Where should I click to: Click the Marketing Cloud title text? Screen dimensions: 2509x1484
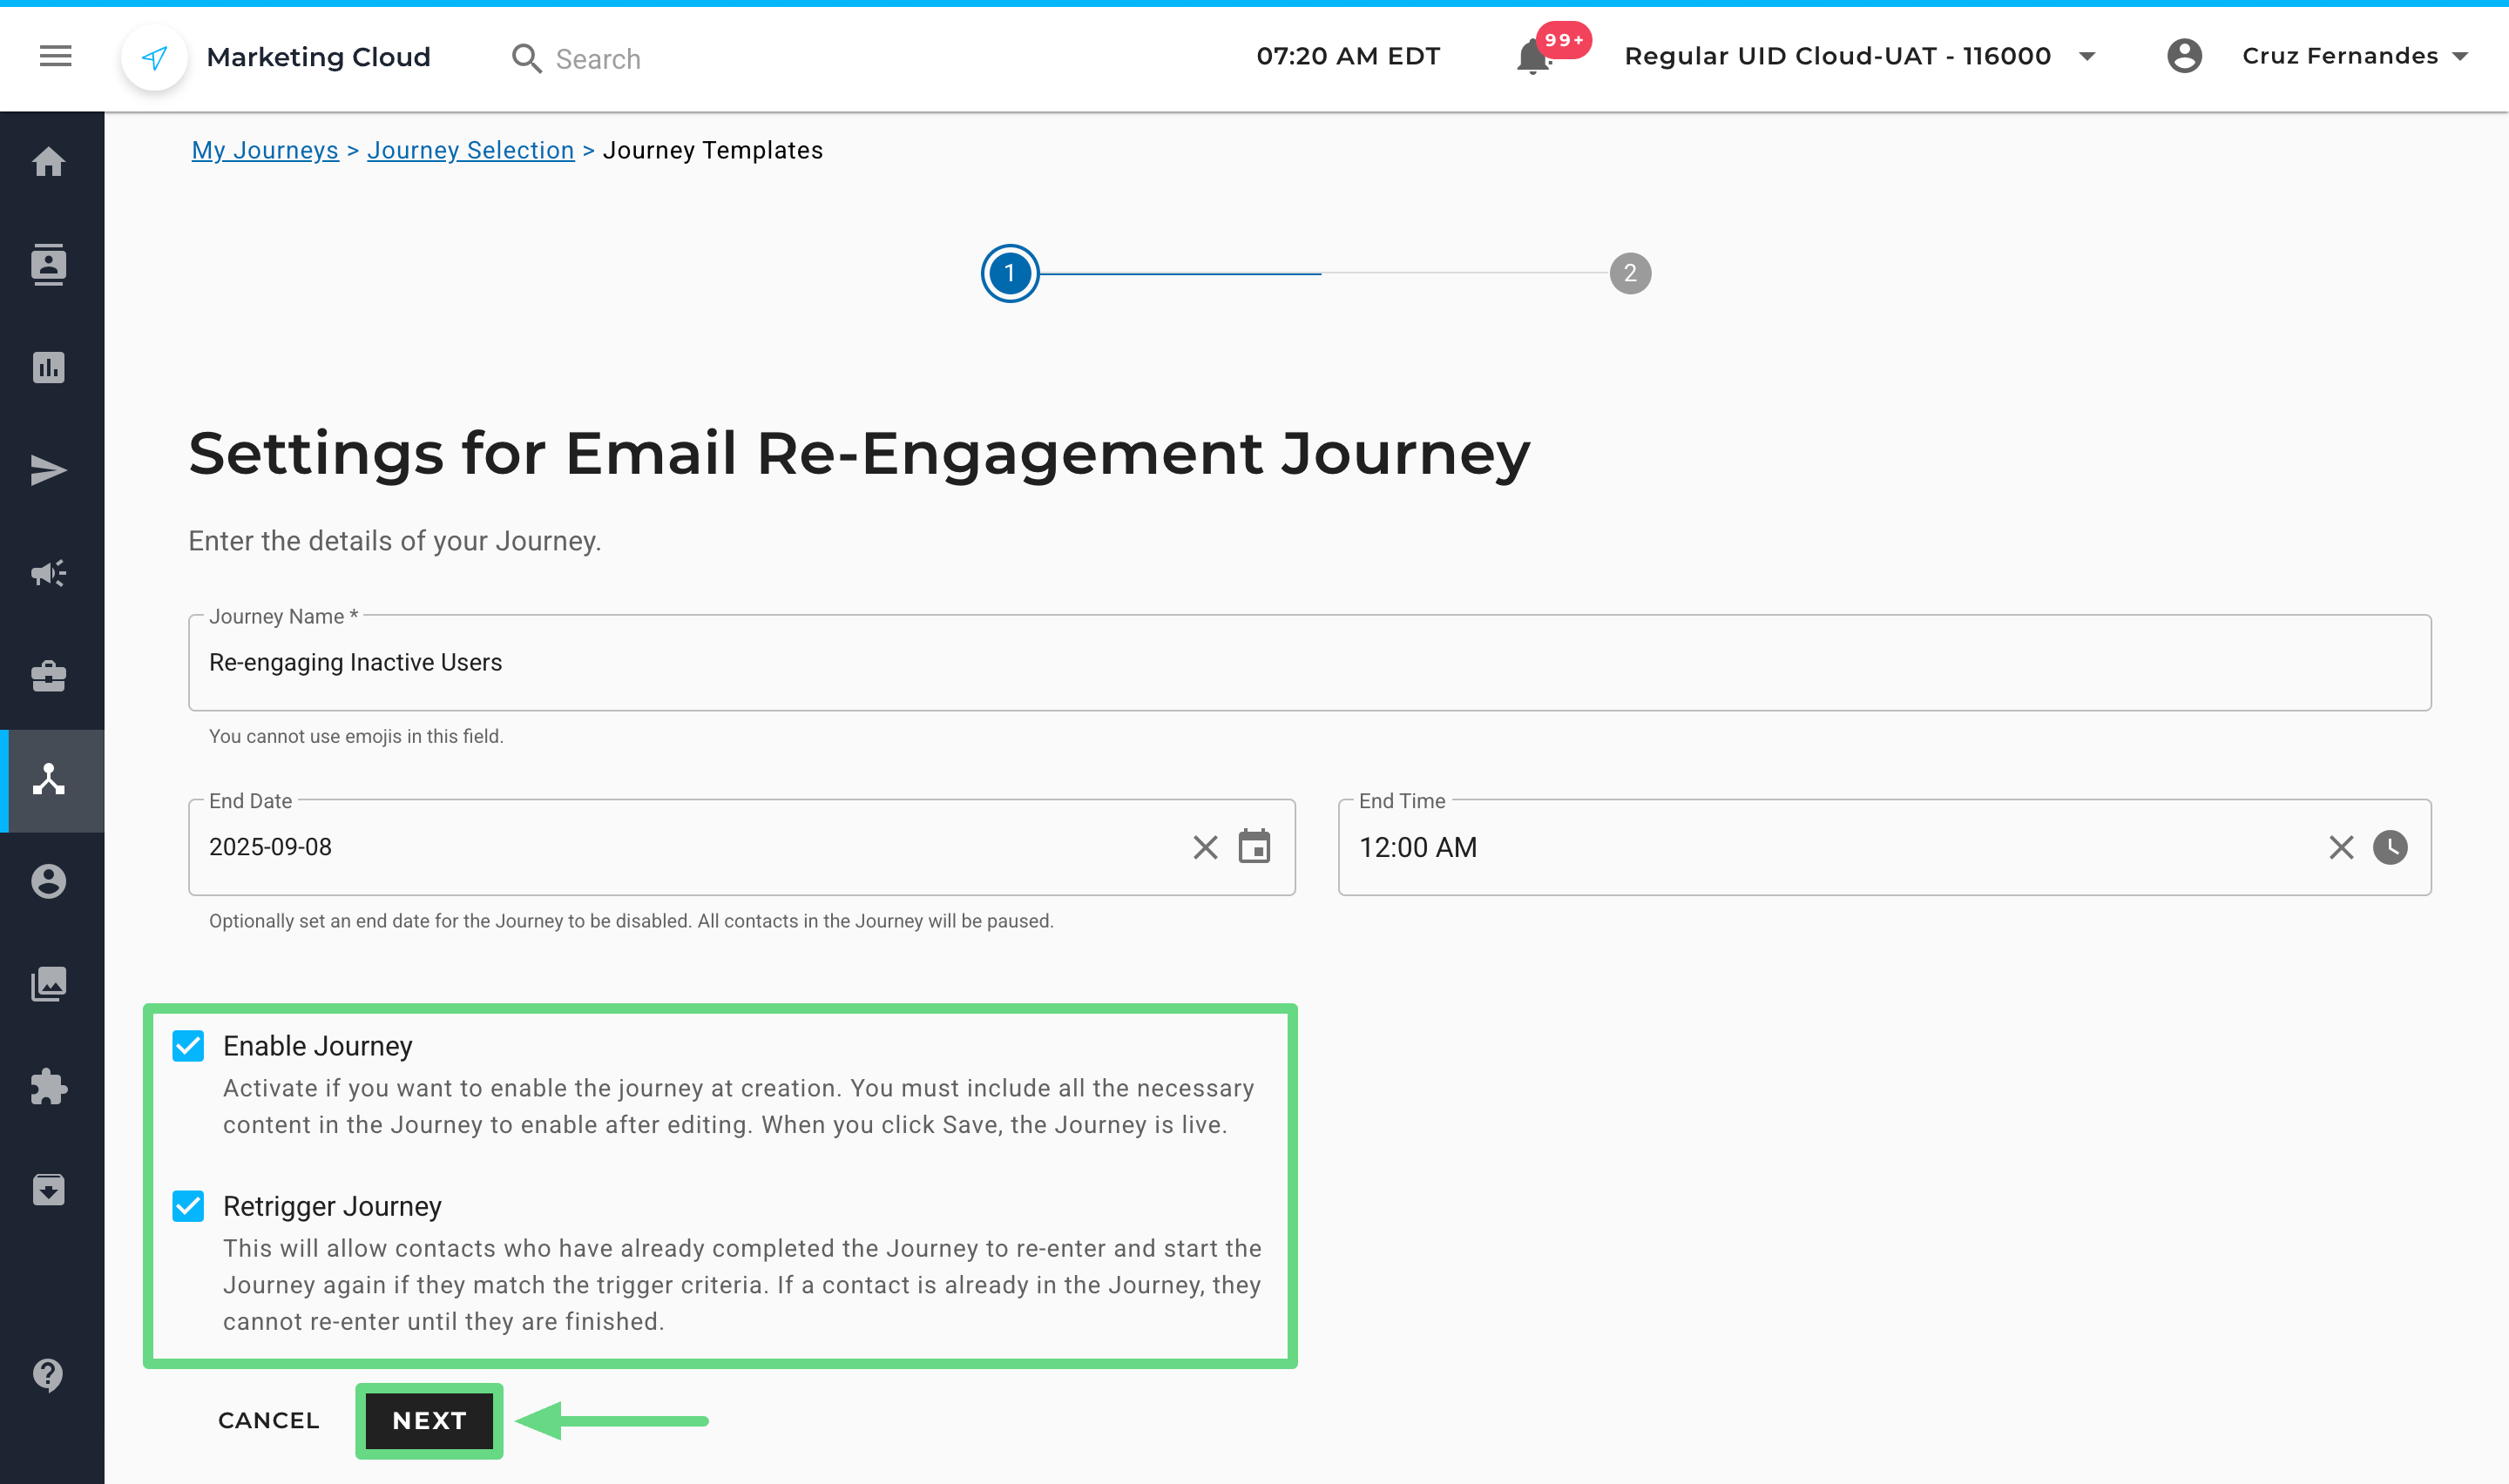point(318,57)
